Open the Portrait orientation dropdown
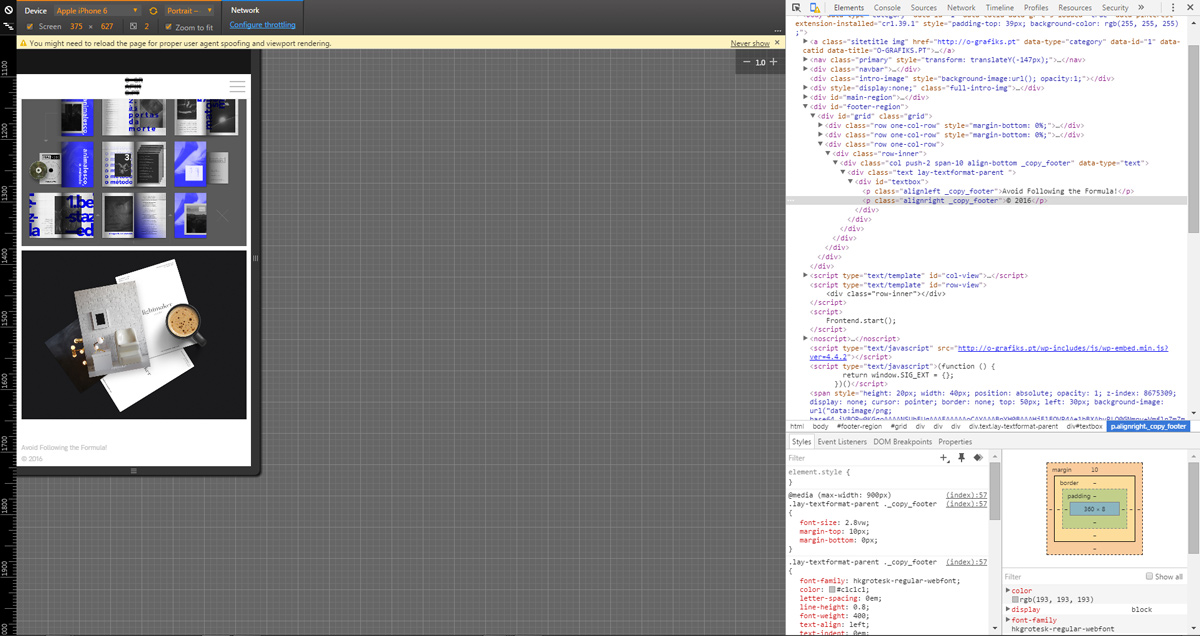The width and height of the screenshot is (1200, 636). [x=188, y=10]
